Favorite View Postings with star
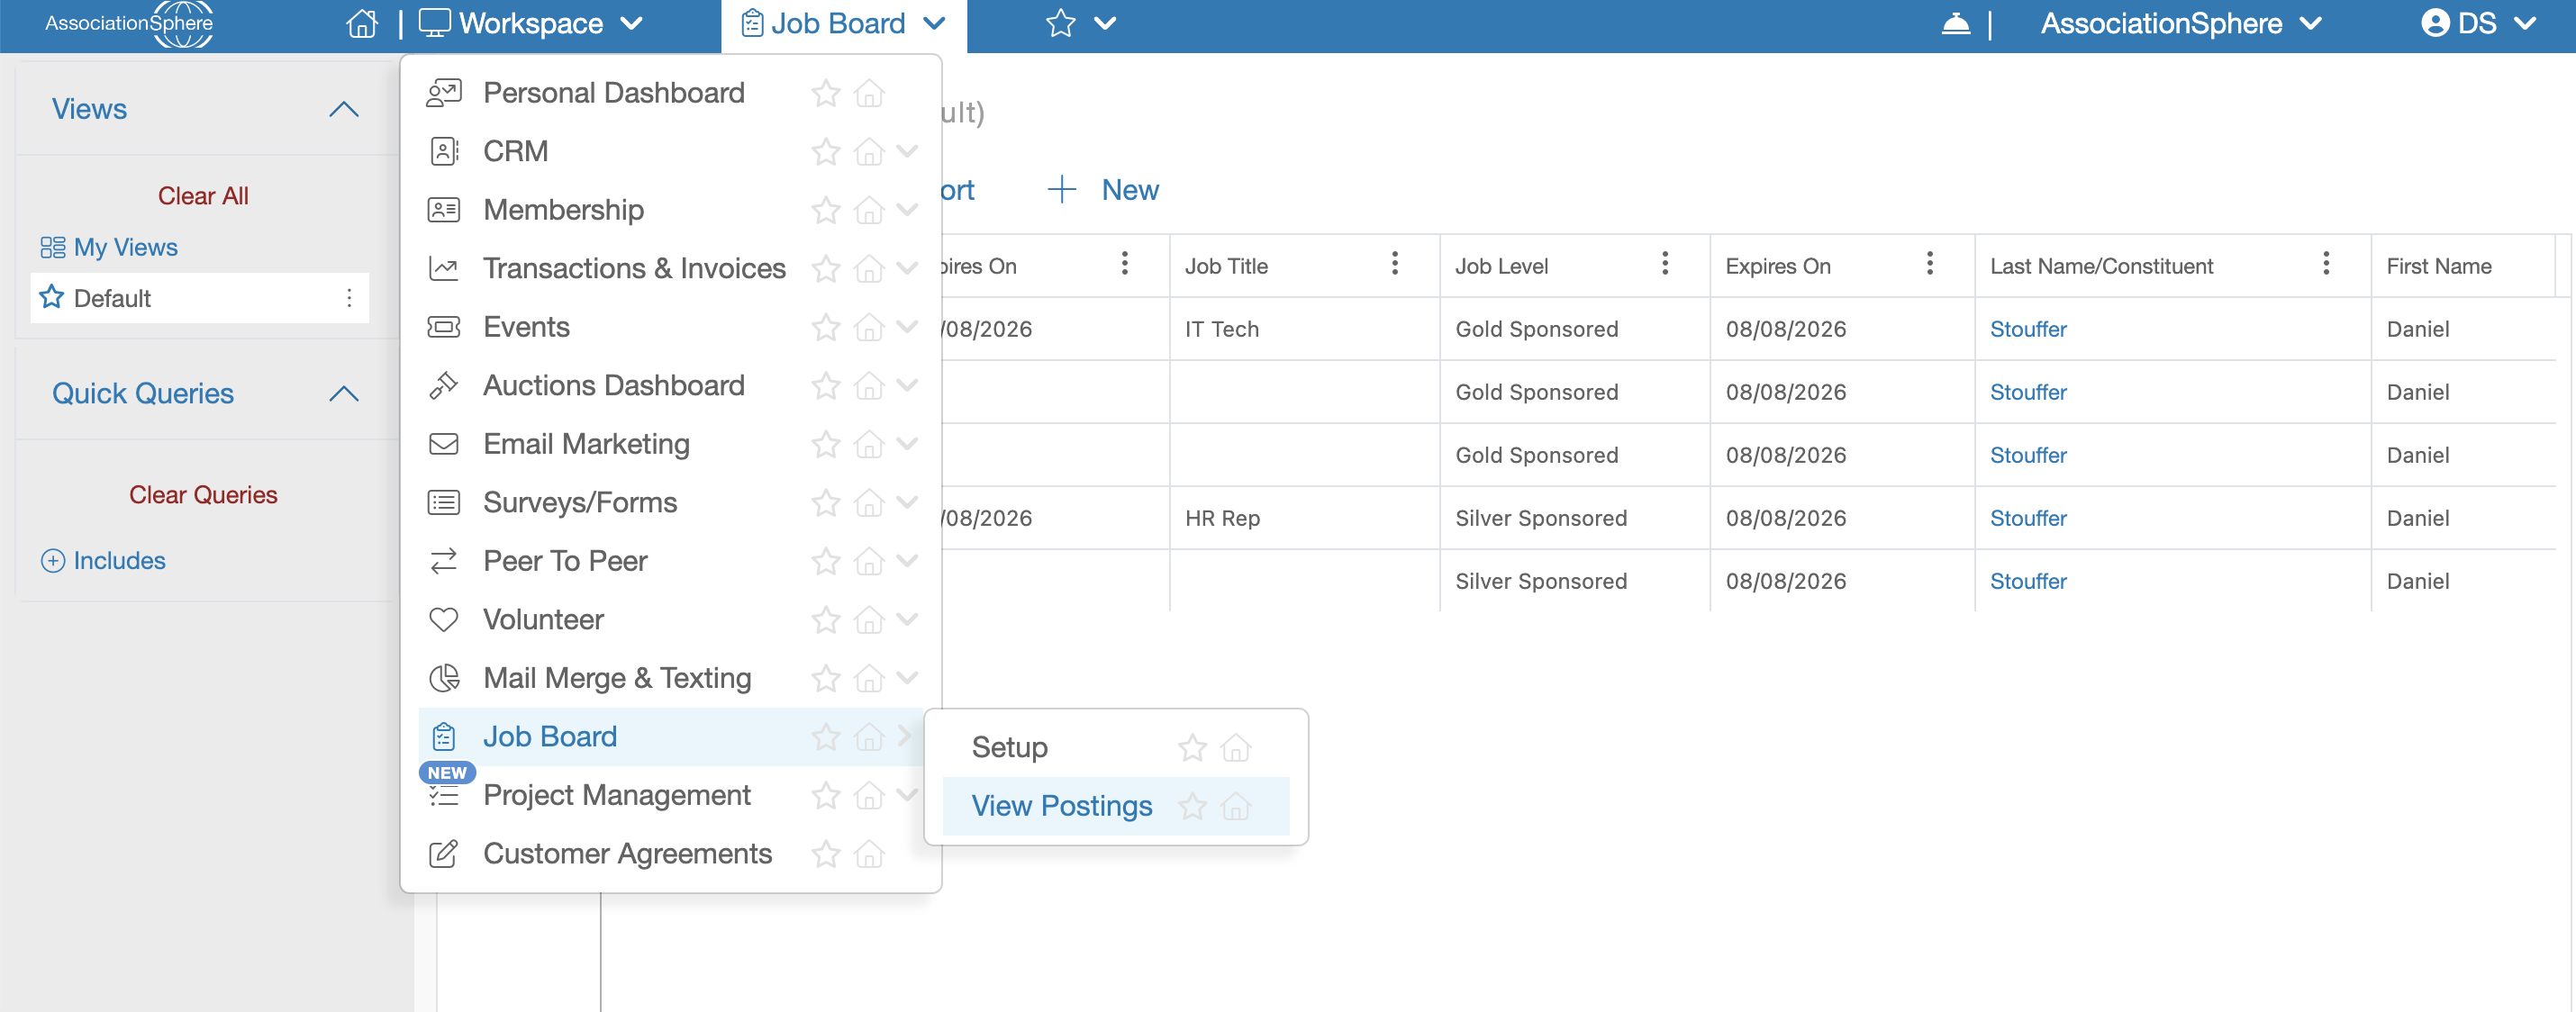The height and width of the screenshot is (1012, 2576). click(x=1192, y=806)
